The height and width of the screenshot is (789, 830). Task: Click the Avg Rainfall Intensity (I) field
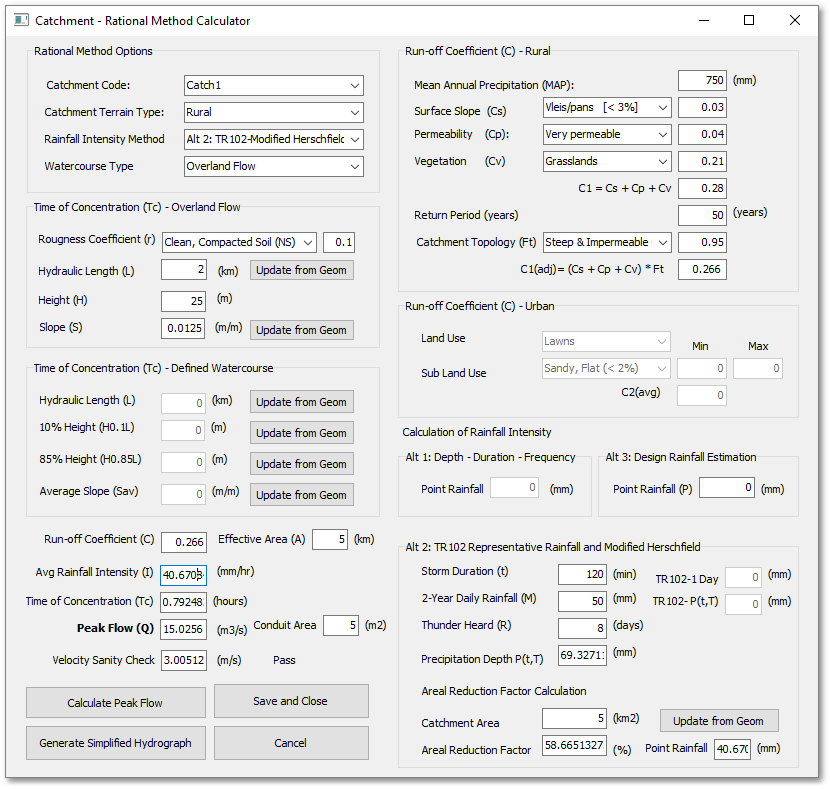[184, 575]
